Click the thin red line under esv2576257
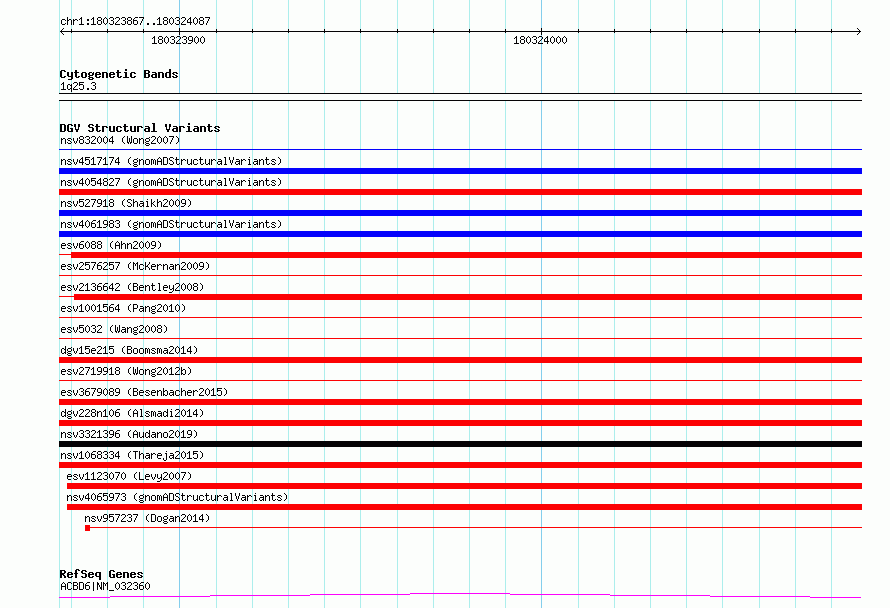The image size is (890, 608). click(x=460, y=276)
